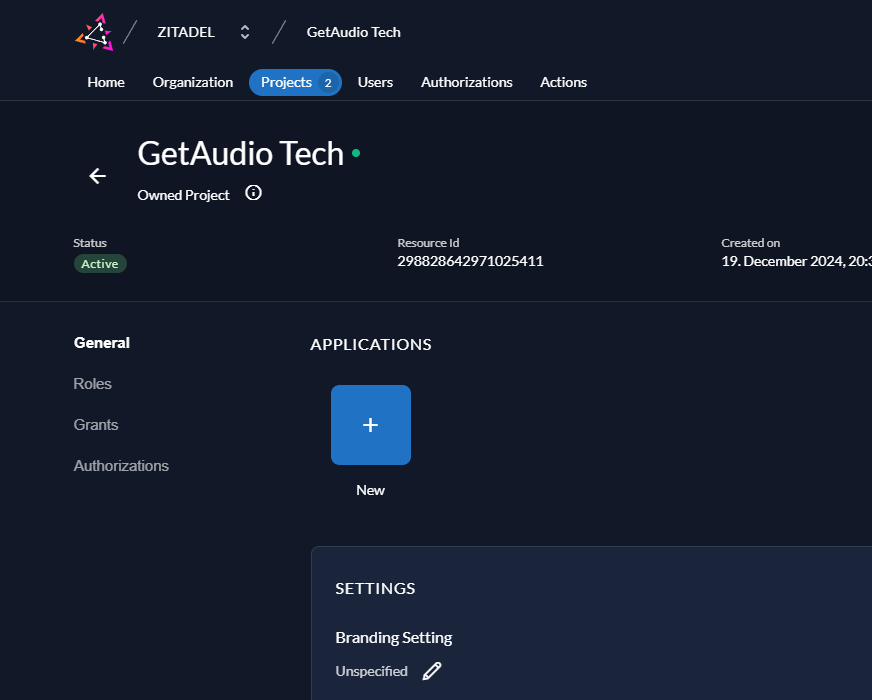Click the Owned Project label
The width and height of the screenshot is (872, 700).
[x=184, y=195]
